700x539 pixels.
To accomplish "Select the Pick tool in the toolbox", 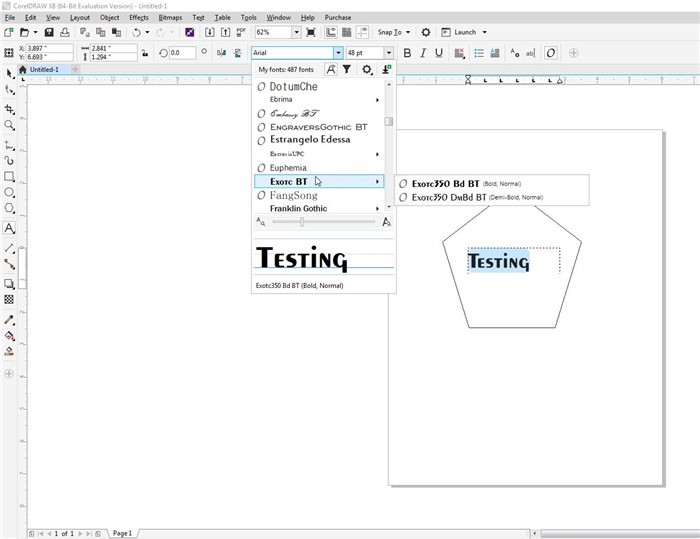I will point(9,74).
